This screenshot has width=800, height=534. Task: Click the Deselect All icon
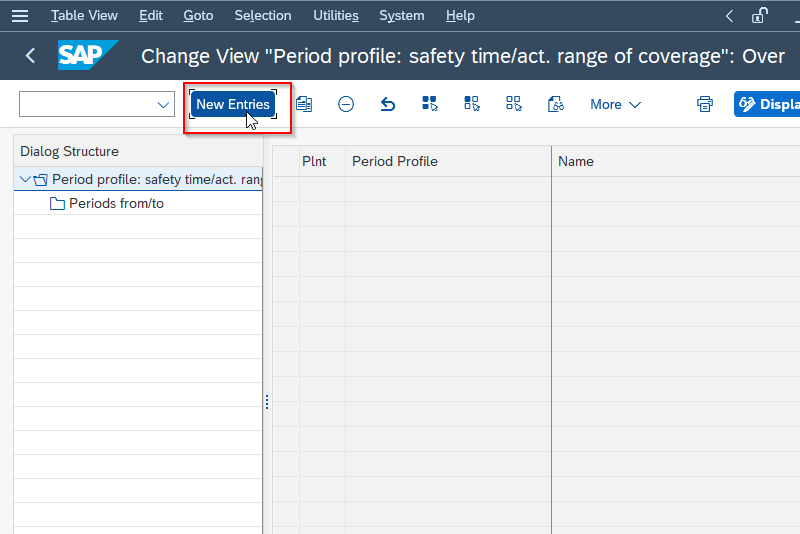(513, 104)
